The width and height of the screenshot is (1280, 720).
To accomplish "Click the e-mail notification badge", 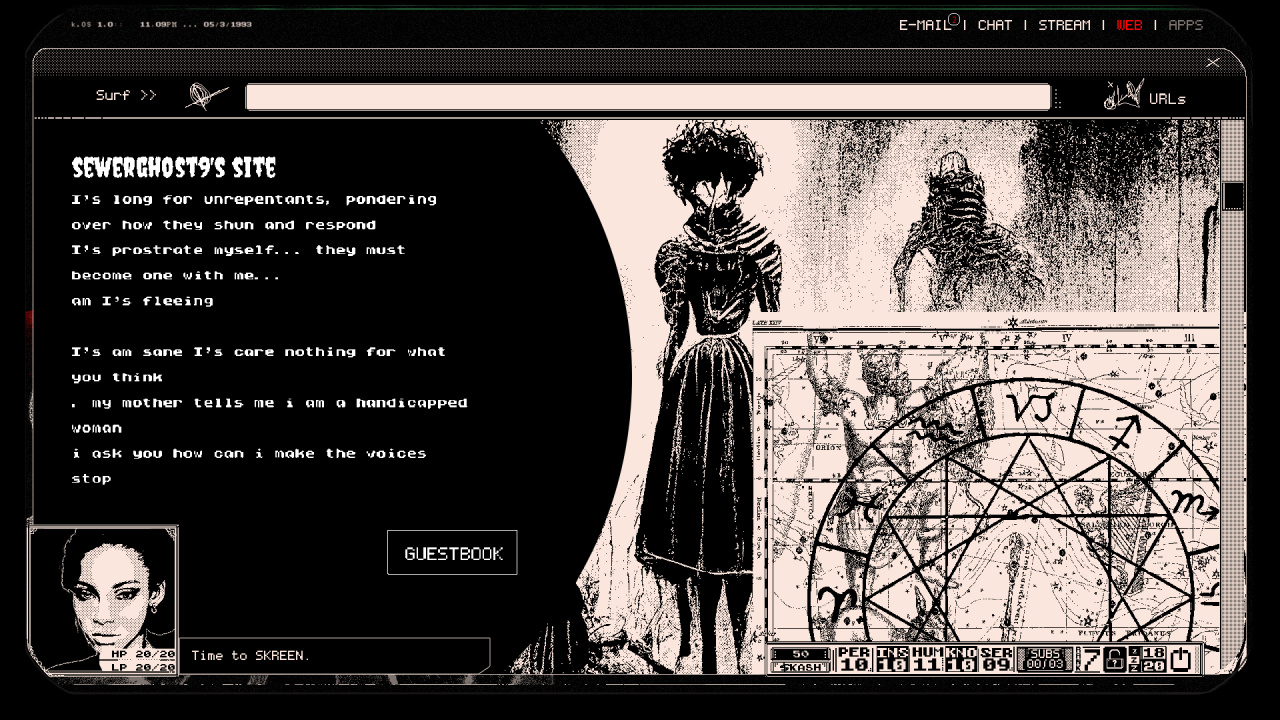I will pos(954,19).
